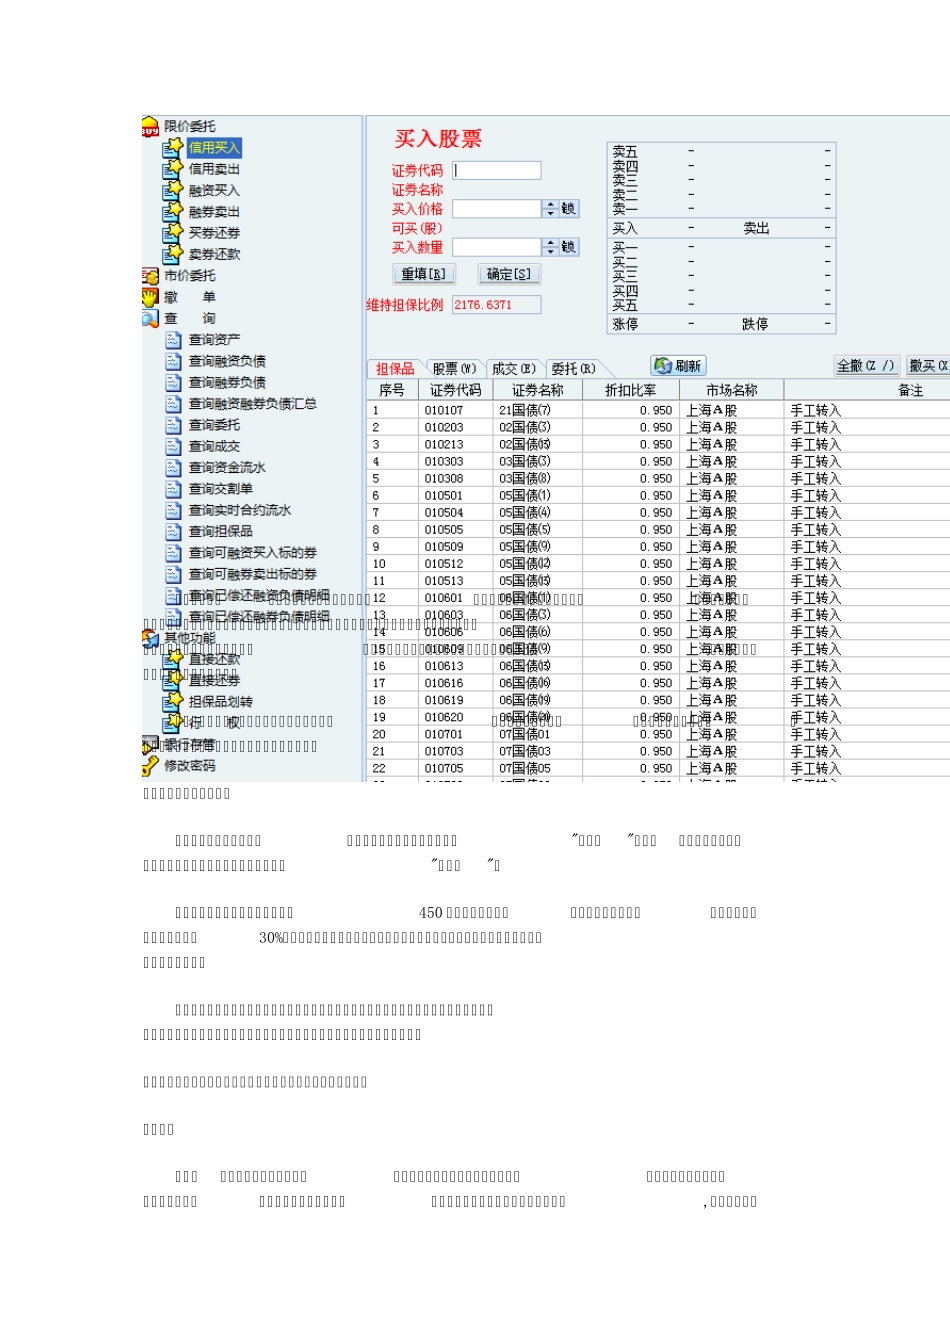This screenshot has width=950, height=1344.
Task: Click the icon beside 买券还券
Action: (173, 232)
